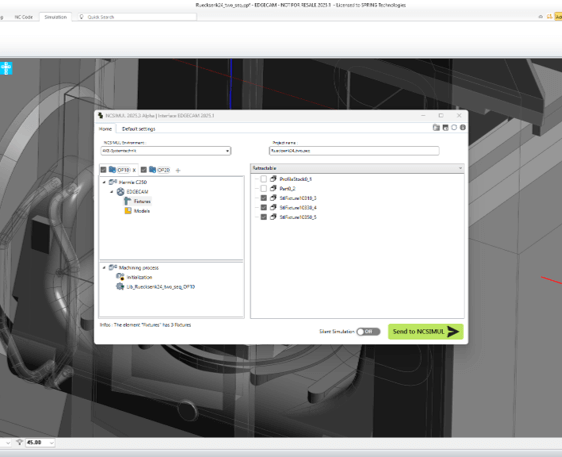Click the gear icon of Lib_Ruecksenk24 program
Image resolution: width=562 pixels, height=457 pixels.
[x=120, y=286]
